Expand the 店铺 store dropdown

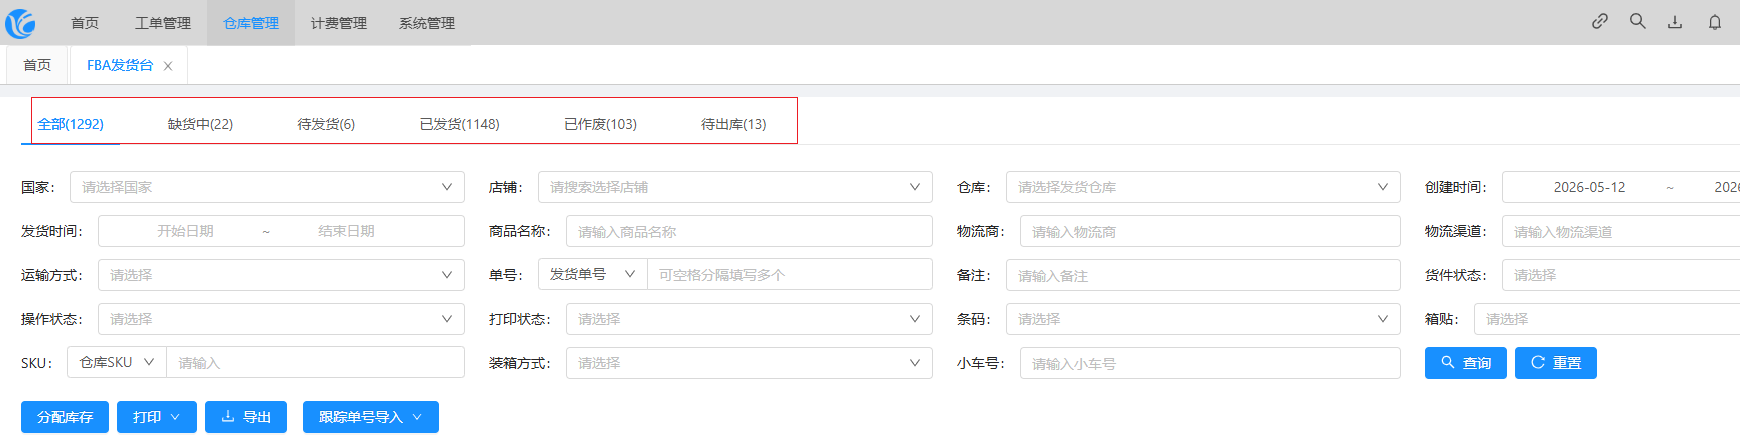coord(735,187)
